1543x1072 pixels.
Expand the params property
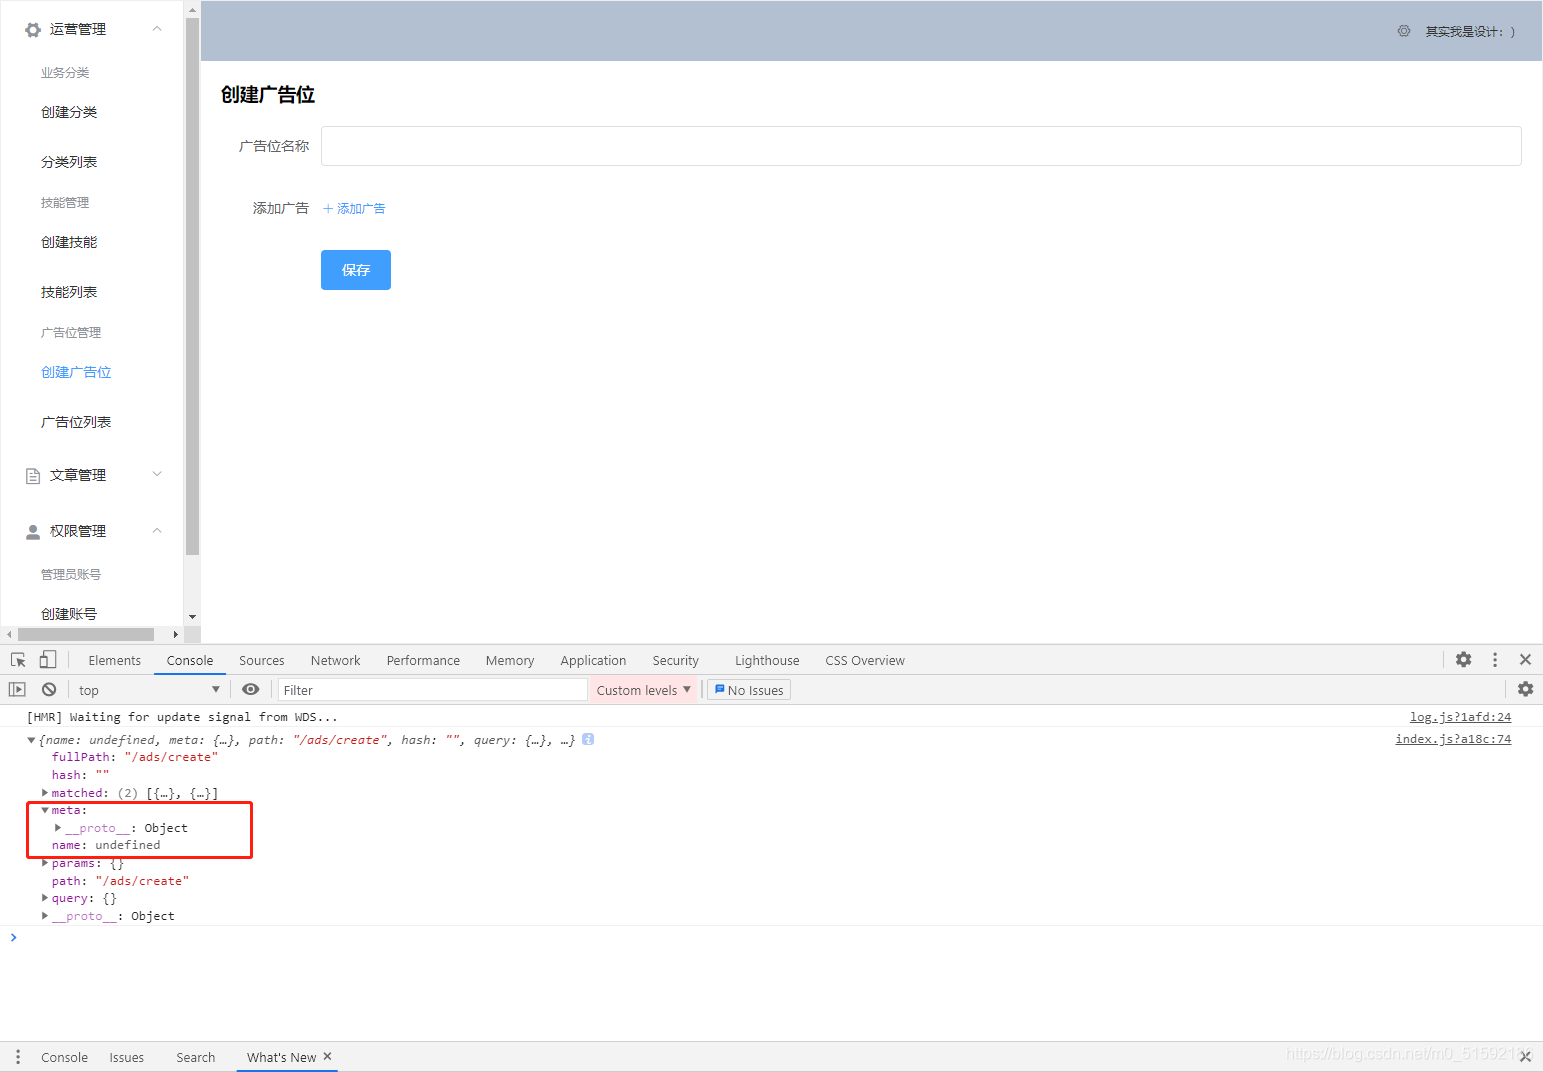pyautogui.click(x=45, y=863)
